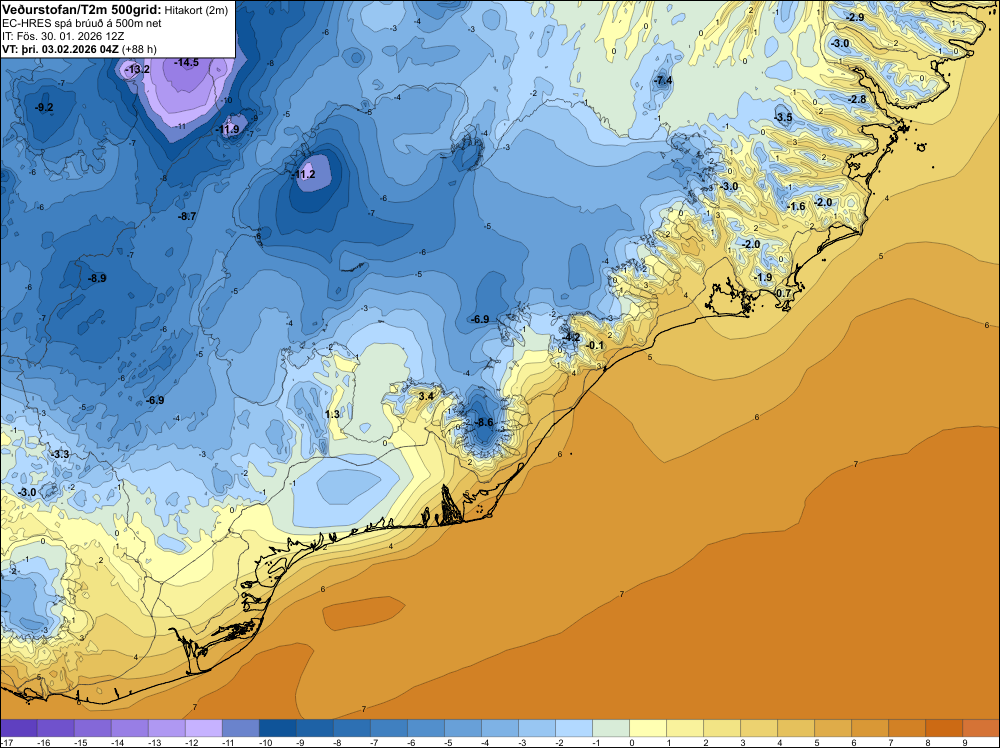Click the -9.2 temperature label
The width and height of the screenshot is (1000, 748).
(44, 108)
